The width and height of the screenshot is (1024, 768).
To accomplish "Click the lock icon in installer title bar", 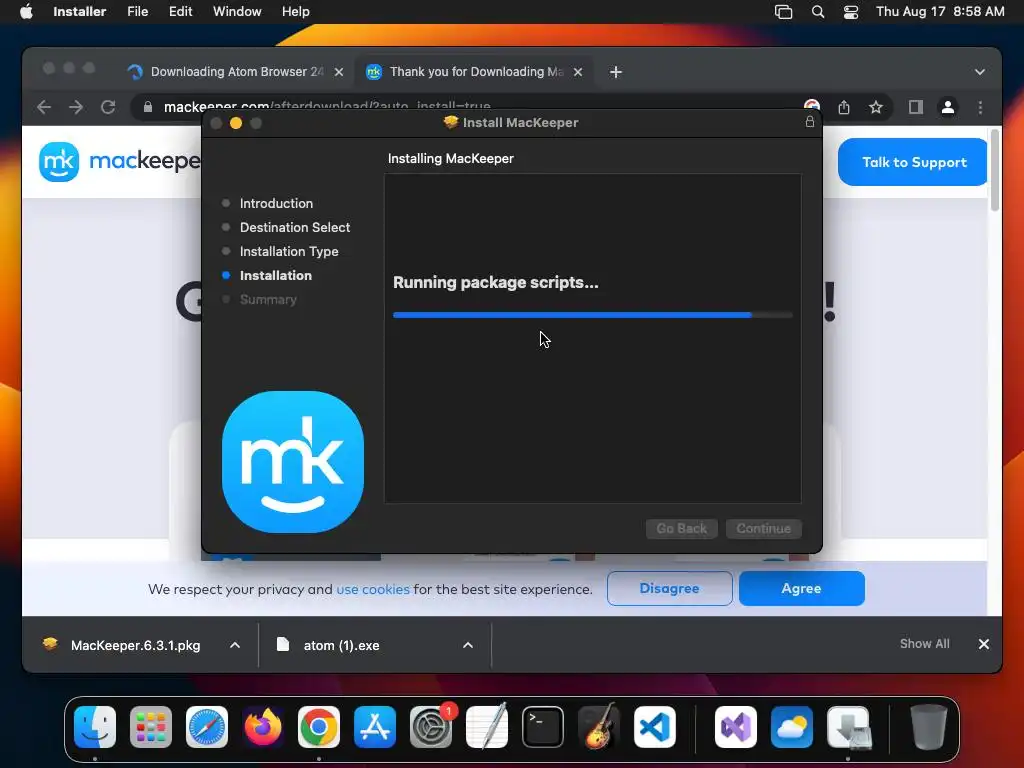I will (809, 121).
